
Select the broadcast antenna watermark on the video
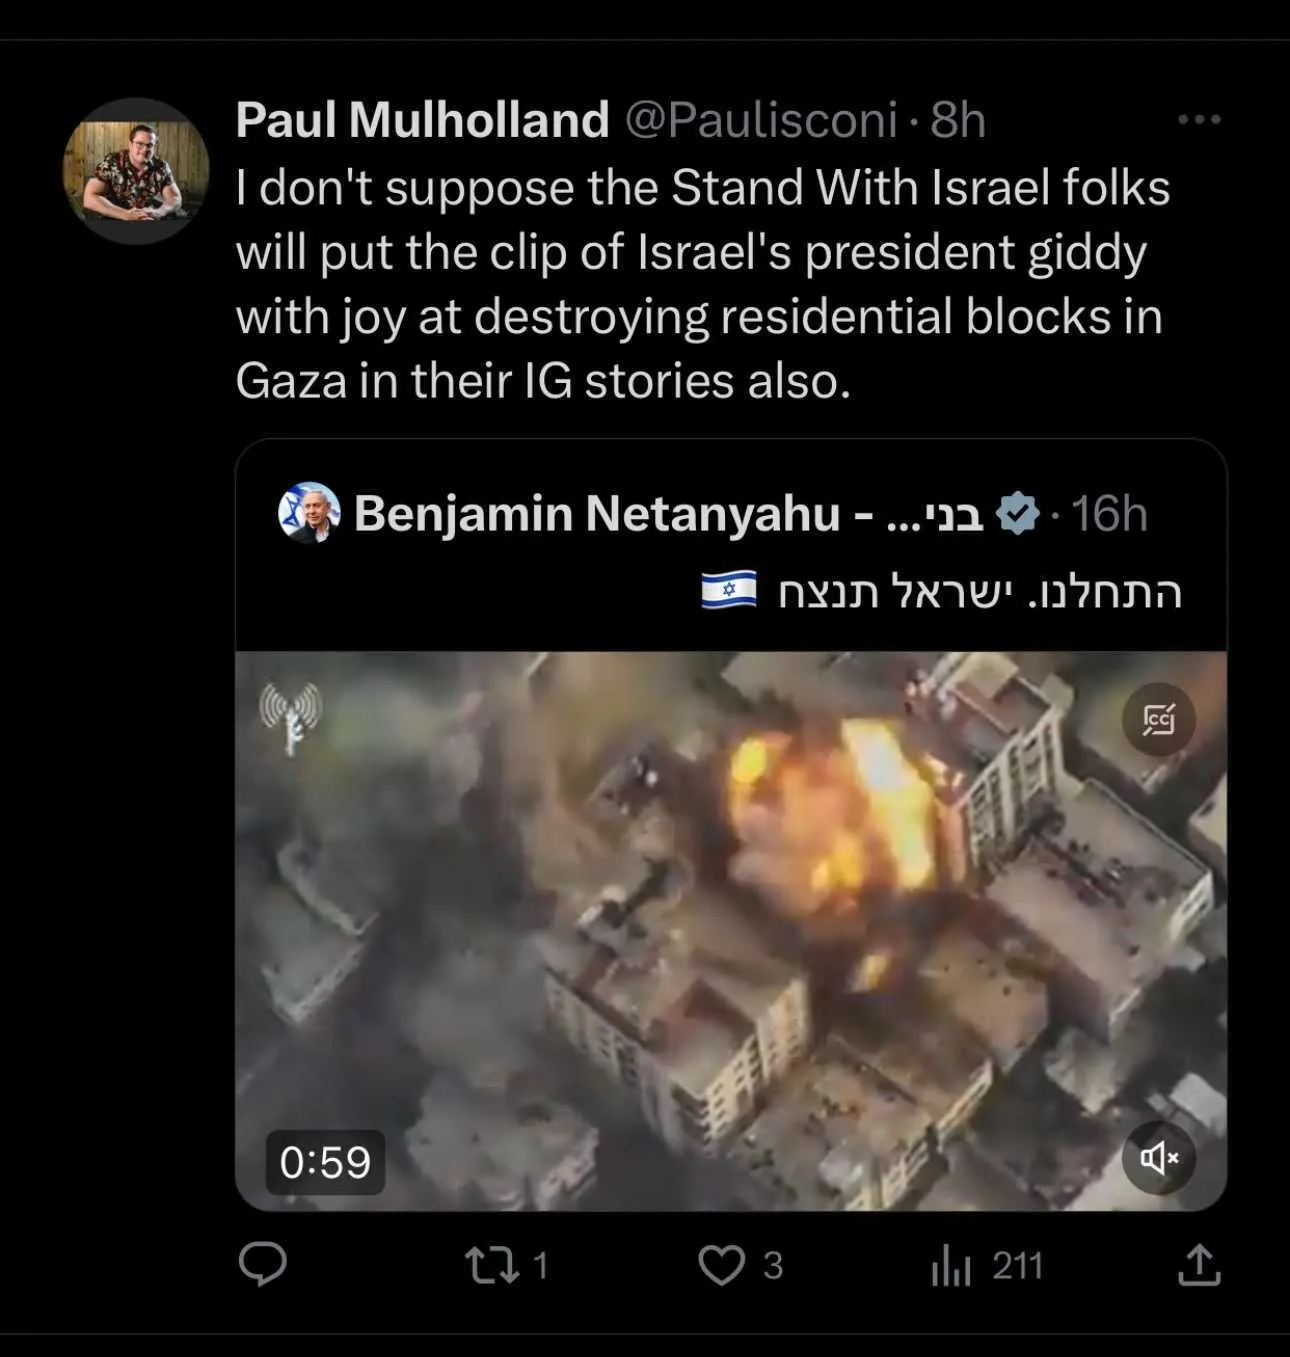pos(290,718)
